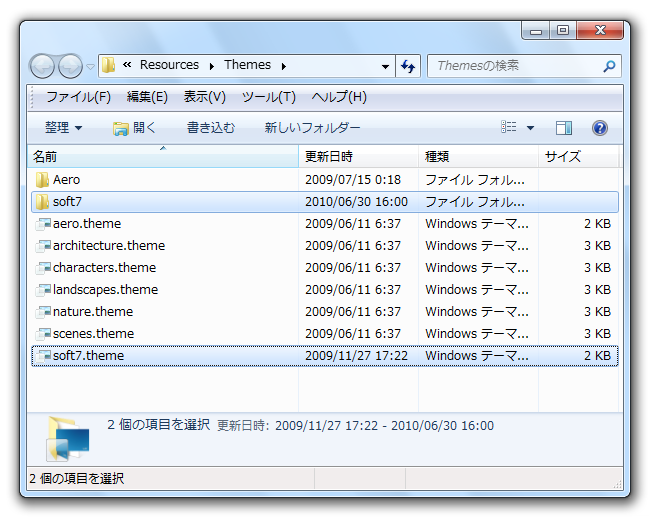Refresh the folder view
This screenshot has height=520, width=655.
[x=408, y=66]
